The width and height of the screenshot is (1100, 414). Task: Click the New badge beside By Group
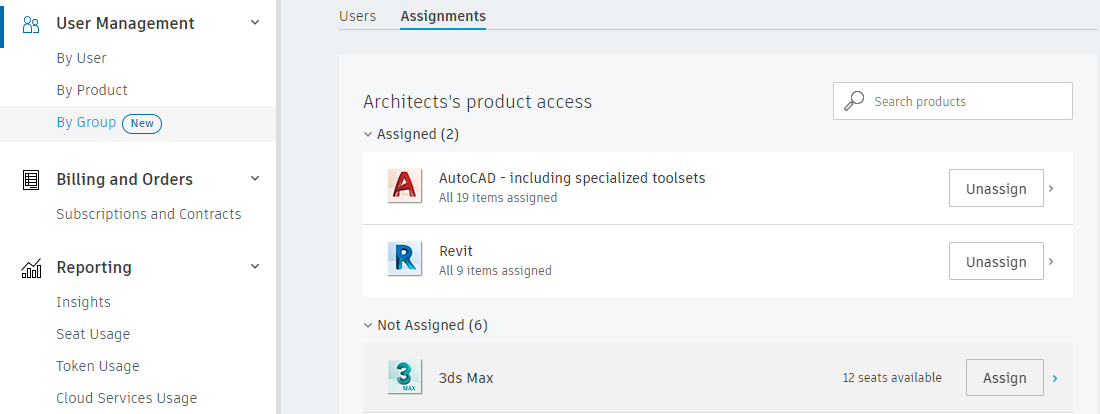click(142, 123)
